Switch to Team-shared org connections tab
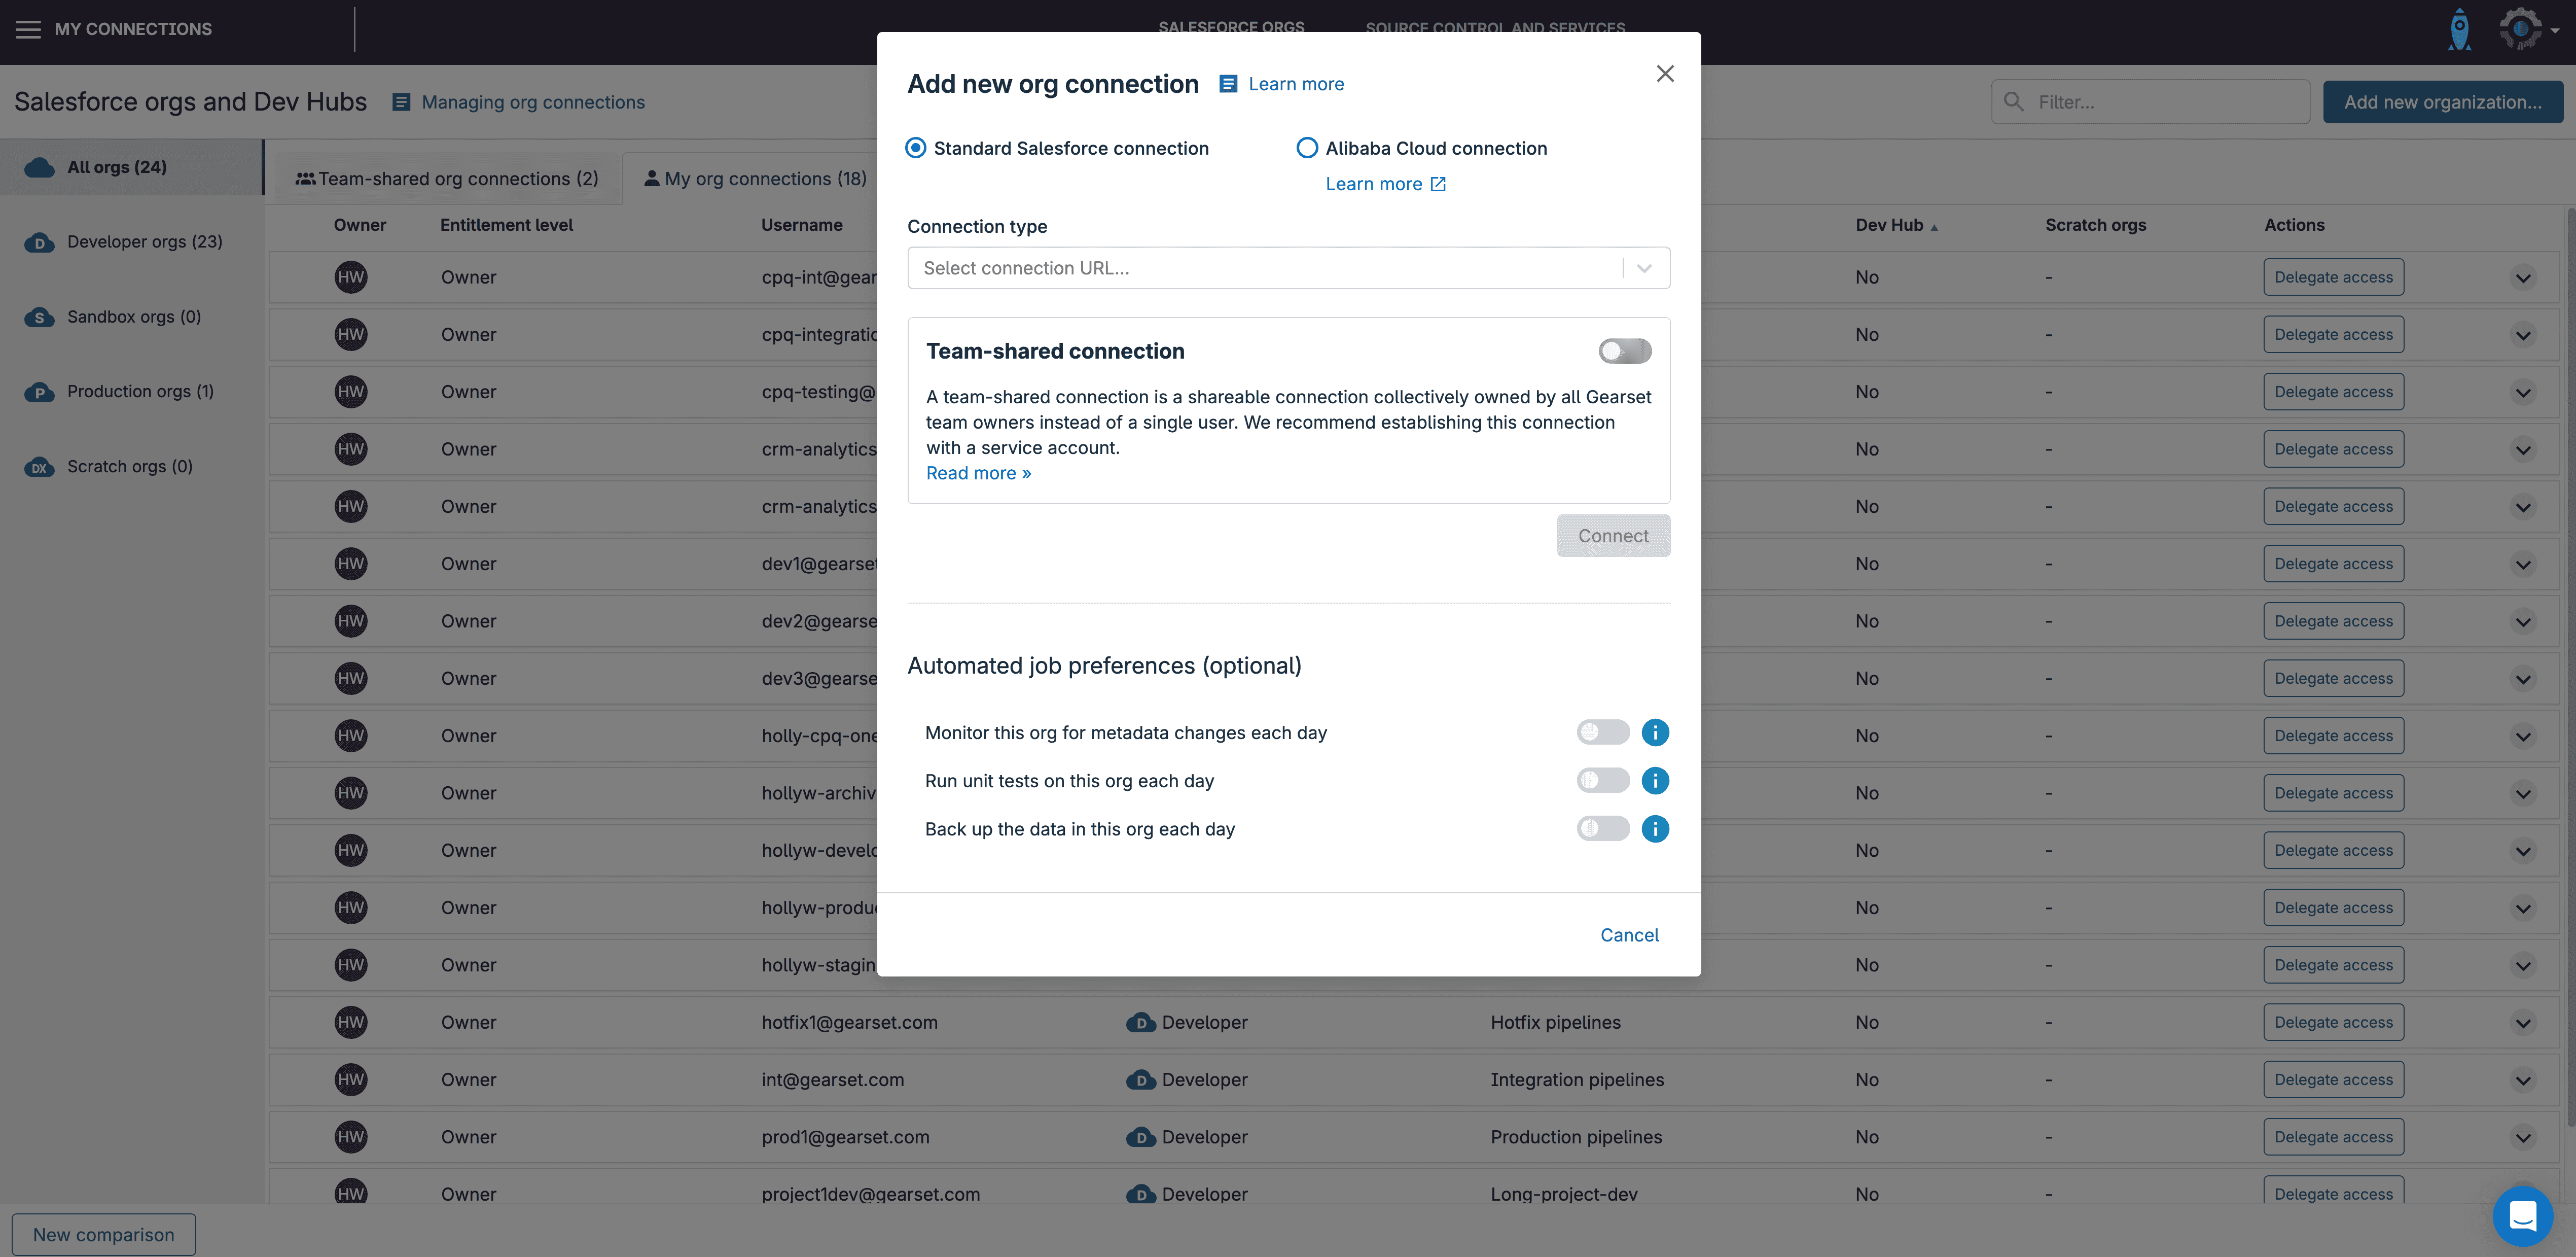 pyautogui.click(x=447, y=179)
